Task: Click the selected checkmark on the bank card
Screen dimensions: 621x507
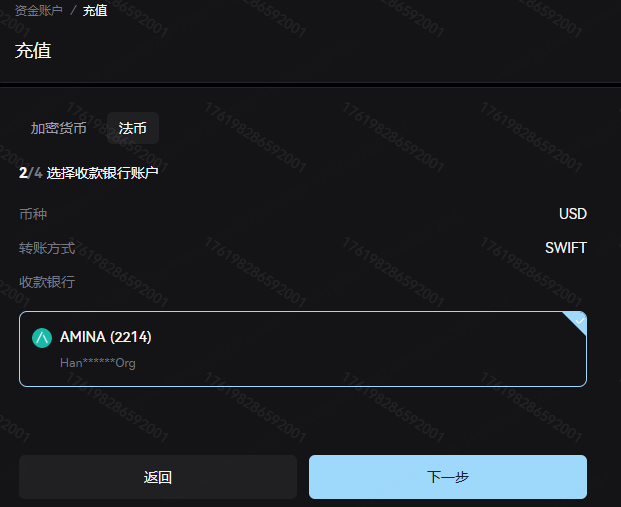Action: tap(578, 320)
